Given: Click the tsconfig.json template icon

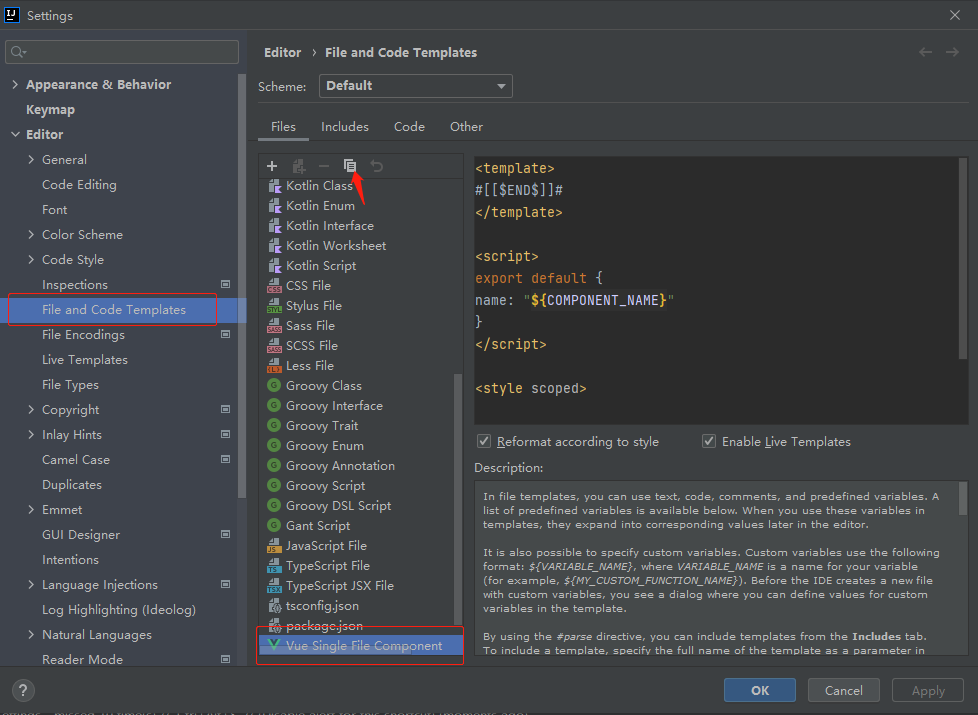Looking at the screenshot, I should [x=274, y=606].
